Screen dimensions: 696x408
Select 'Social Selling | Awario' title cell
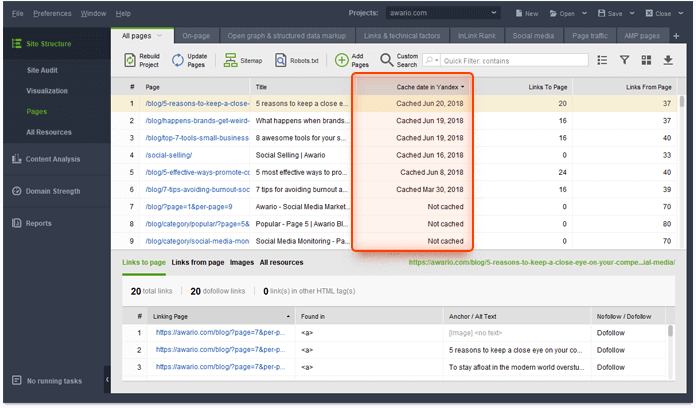tap(290, 155)
